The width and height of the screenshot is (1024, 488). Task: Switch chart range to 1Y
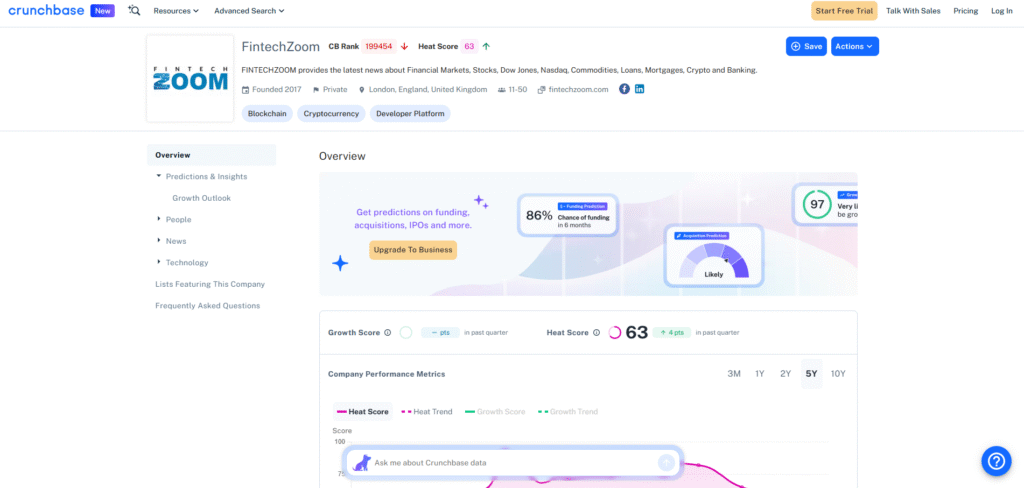click(x=760, y=374)
